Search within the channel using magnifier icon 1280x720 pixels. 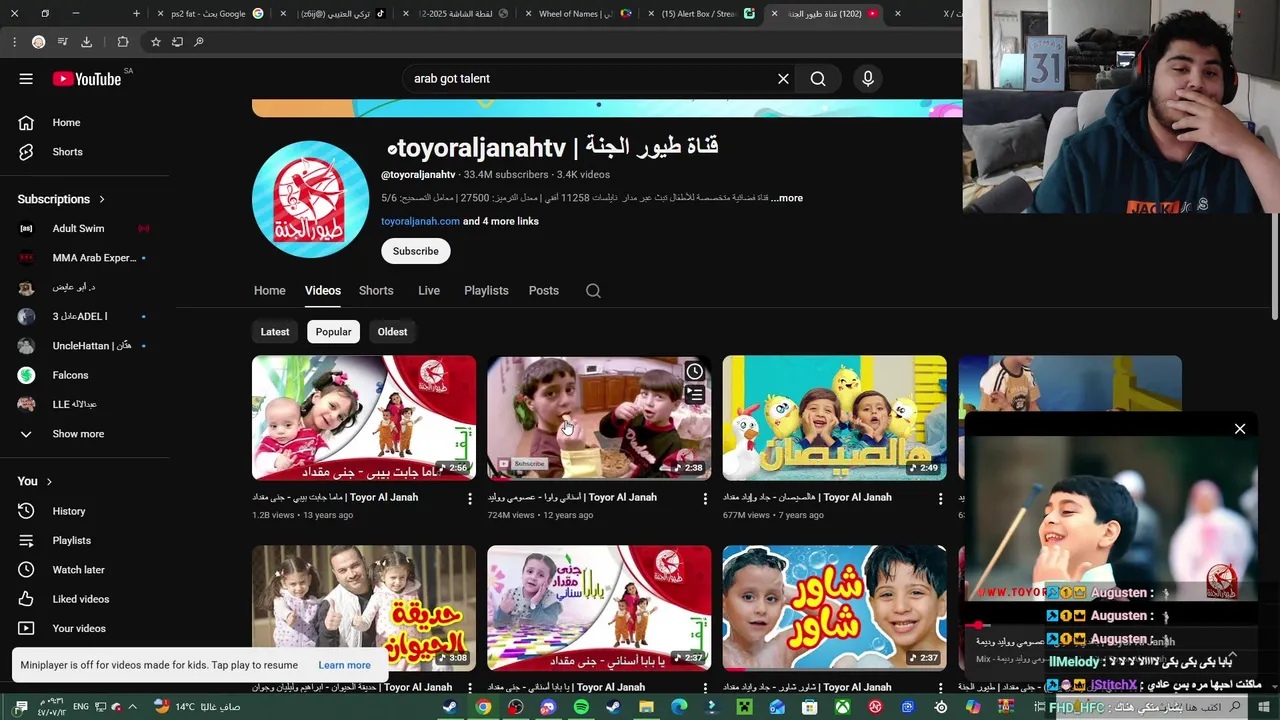(x=593, y=291)
